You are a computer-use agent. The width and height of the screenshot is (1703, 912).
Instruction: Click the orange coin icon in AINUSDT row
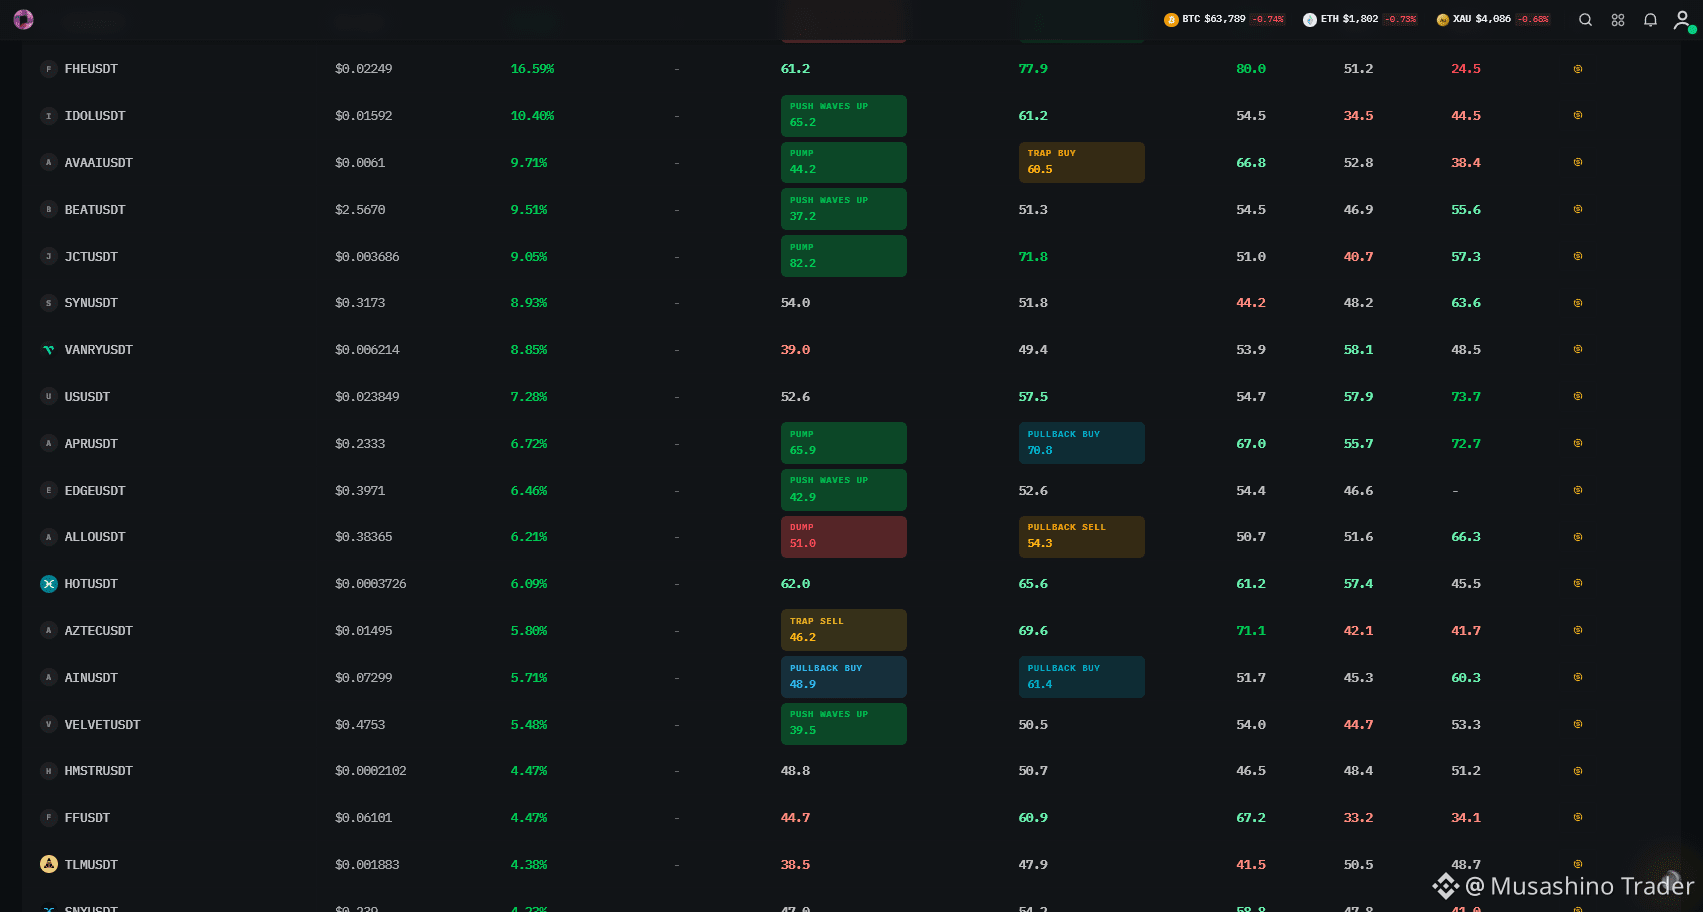[x=1578, y=677]
